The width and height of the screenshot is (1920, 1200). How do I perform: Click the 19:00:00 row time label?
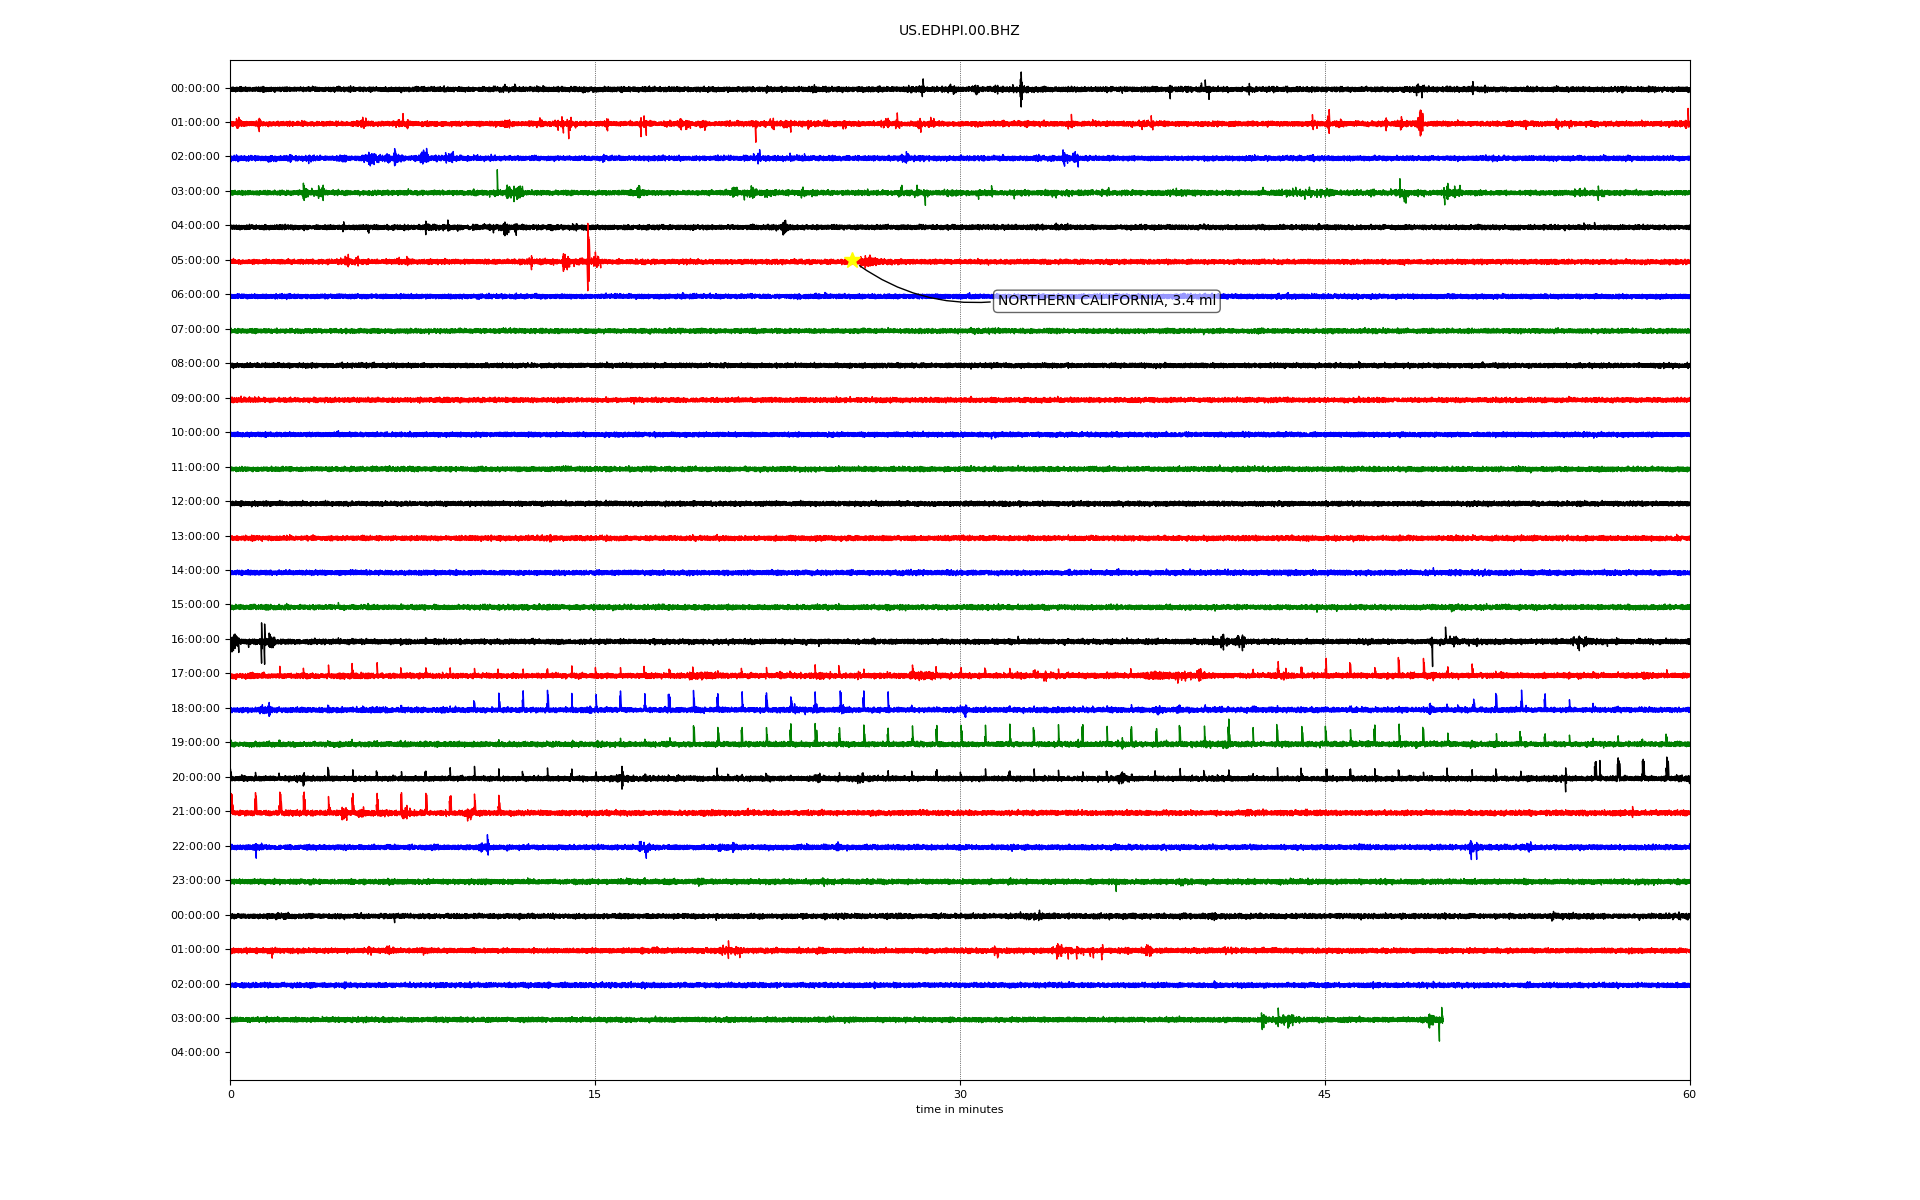(195, 743)
